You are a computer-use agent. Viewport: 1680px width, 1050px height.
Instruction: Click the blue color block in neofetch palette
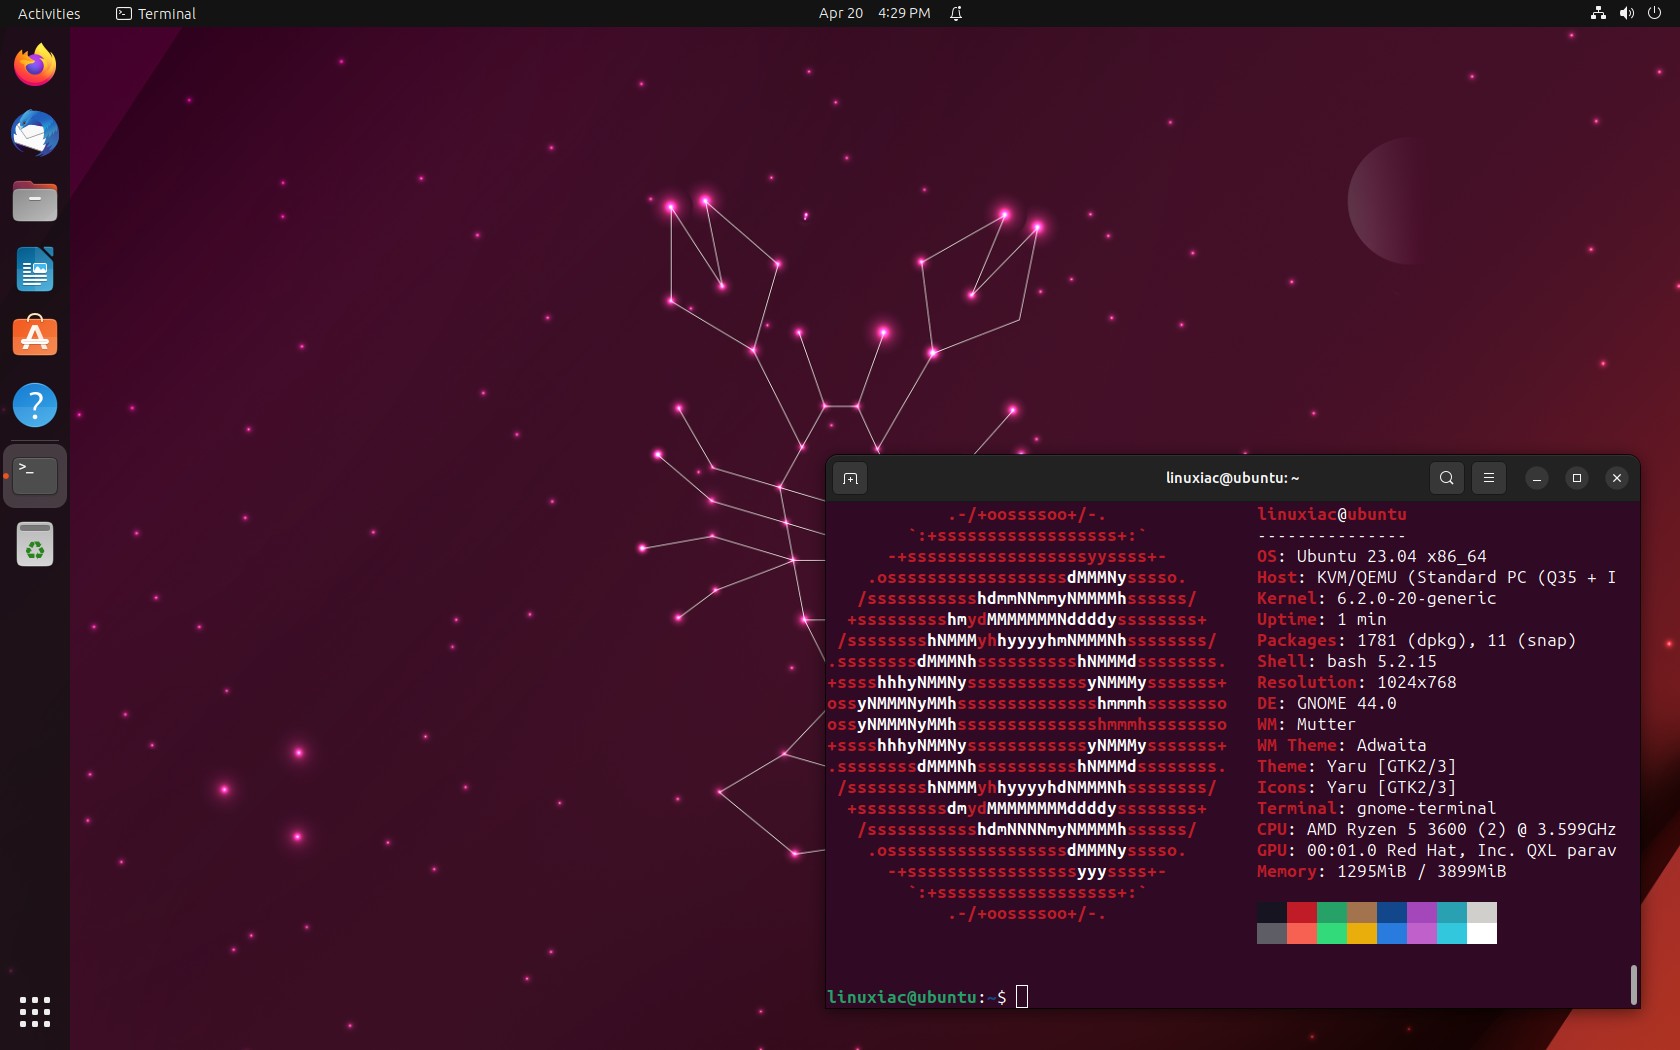click(1392, 912)
